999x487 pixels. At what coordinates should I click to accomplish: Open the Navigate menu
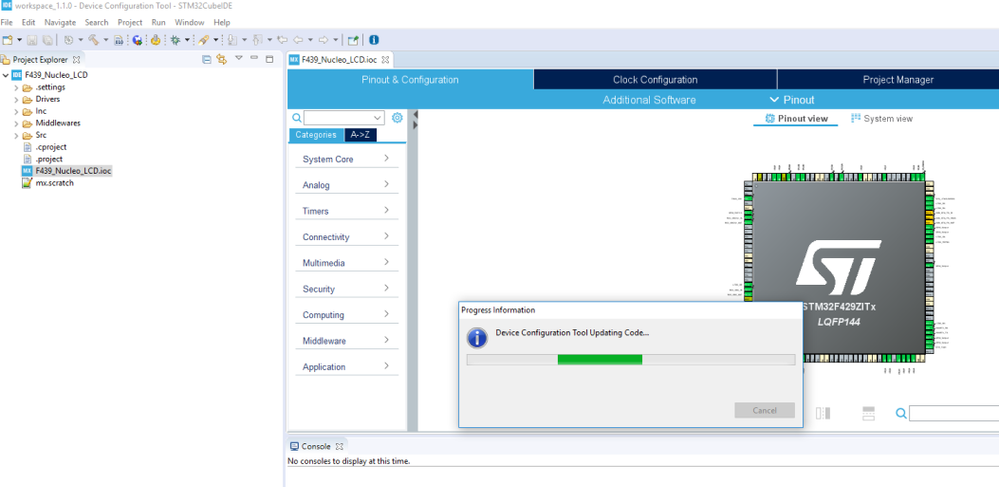click(x=60, y=22)
